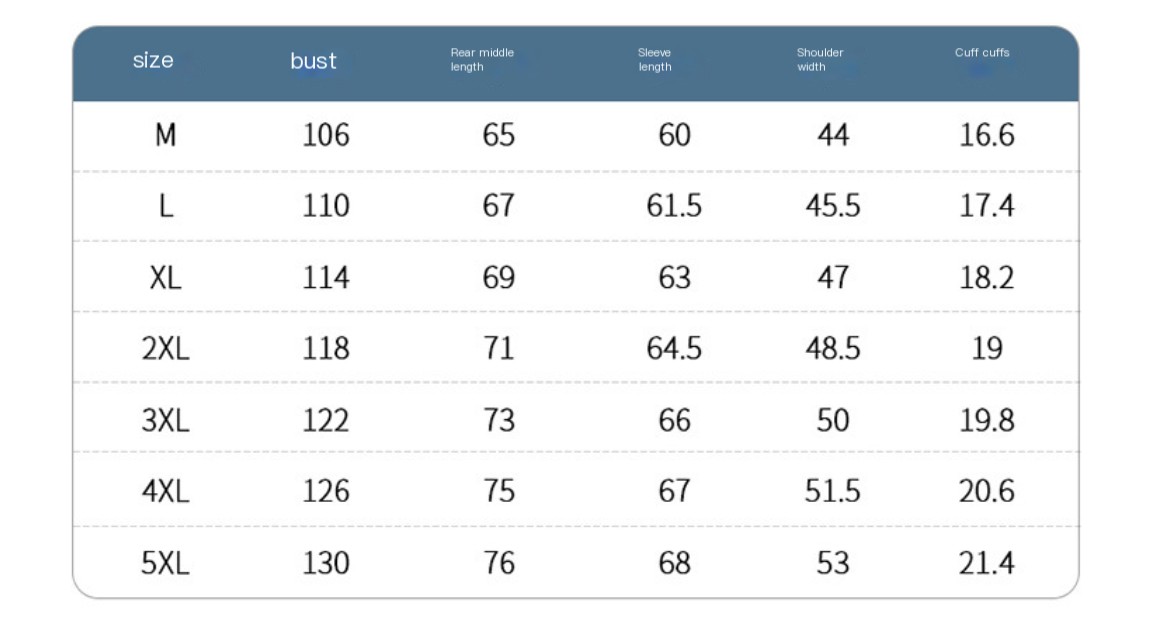Select sleeve length value 61.5

coord(674,206)
